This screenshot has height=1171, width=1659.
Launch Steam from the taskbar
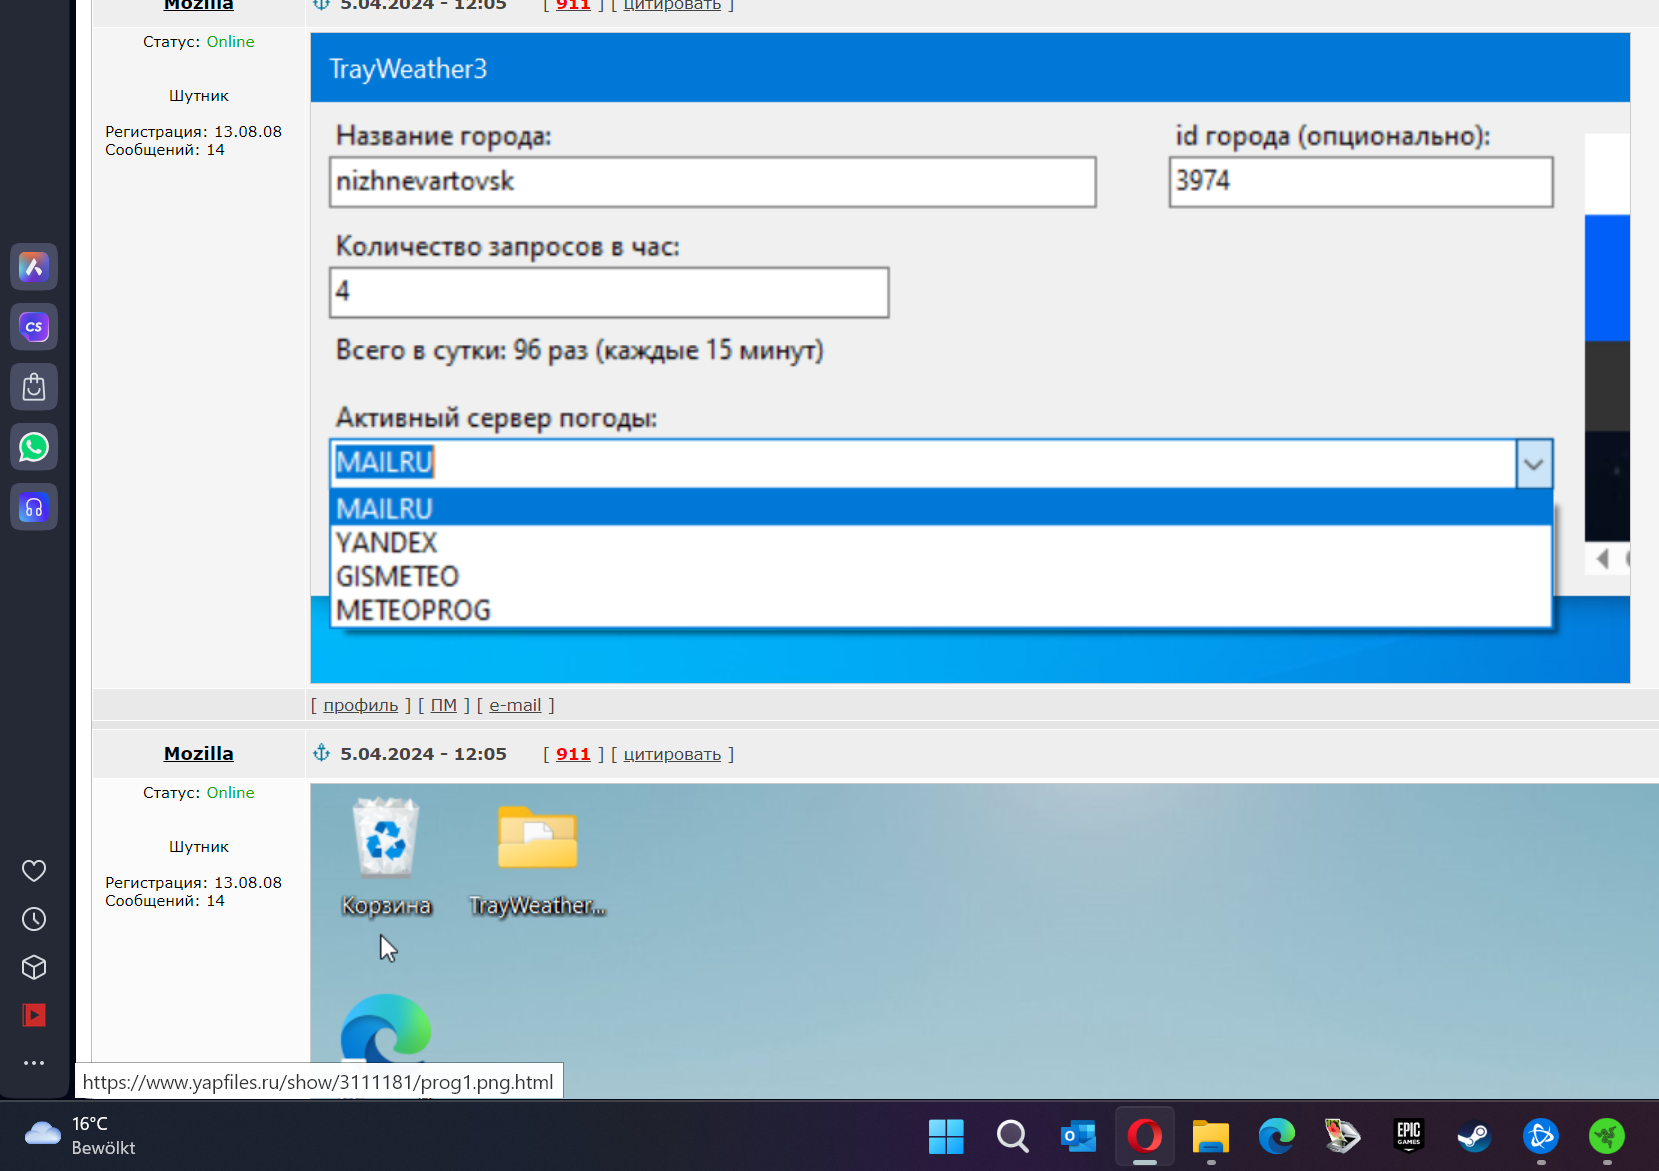(1474, 1136)
